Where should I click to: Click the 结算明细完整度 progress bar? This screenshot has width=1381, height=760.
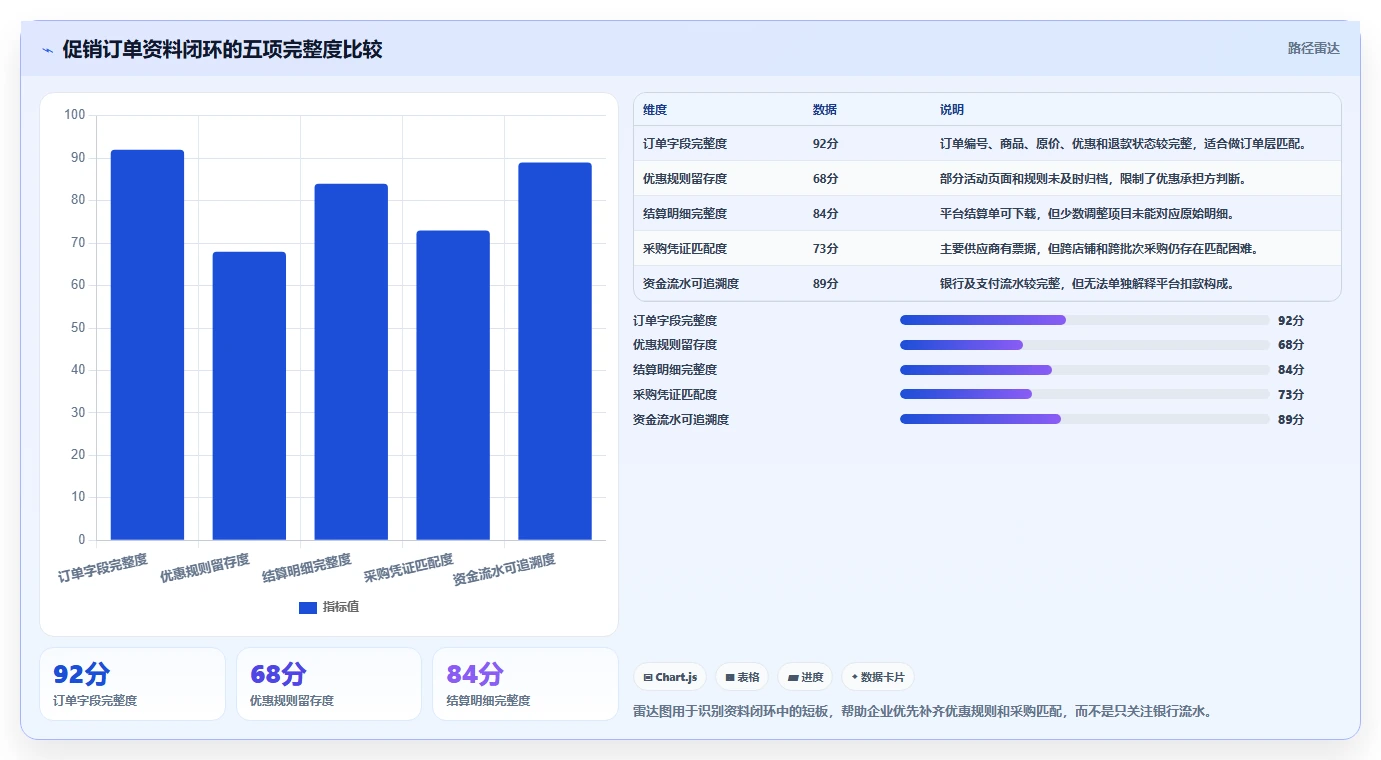coord(1084,370)
